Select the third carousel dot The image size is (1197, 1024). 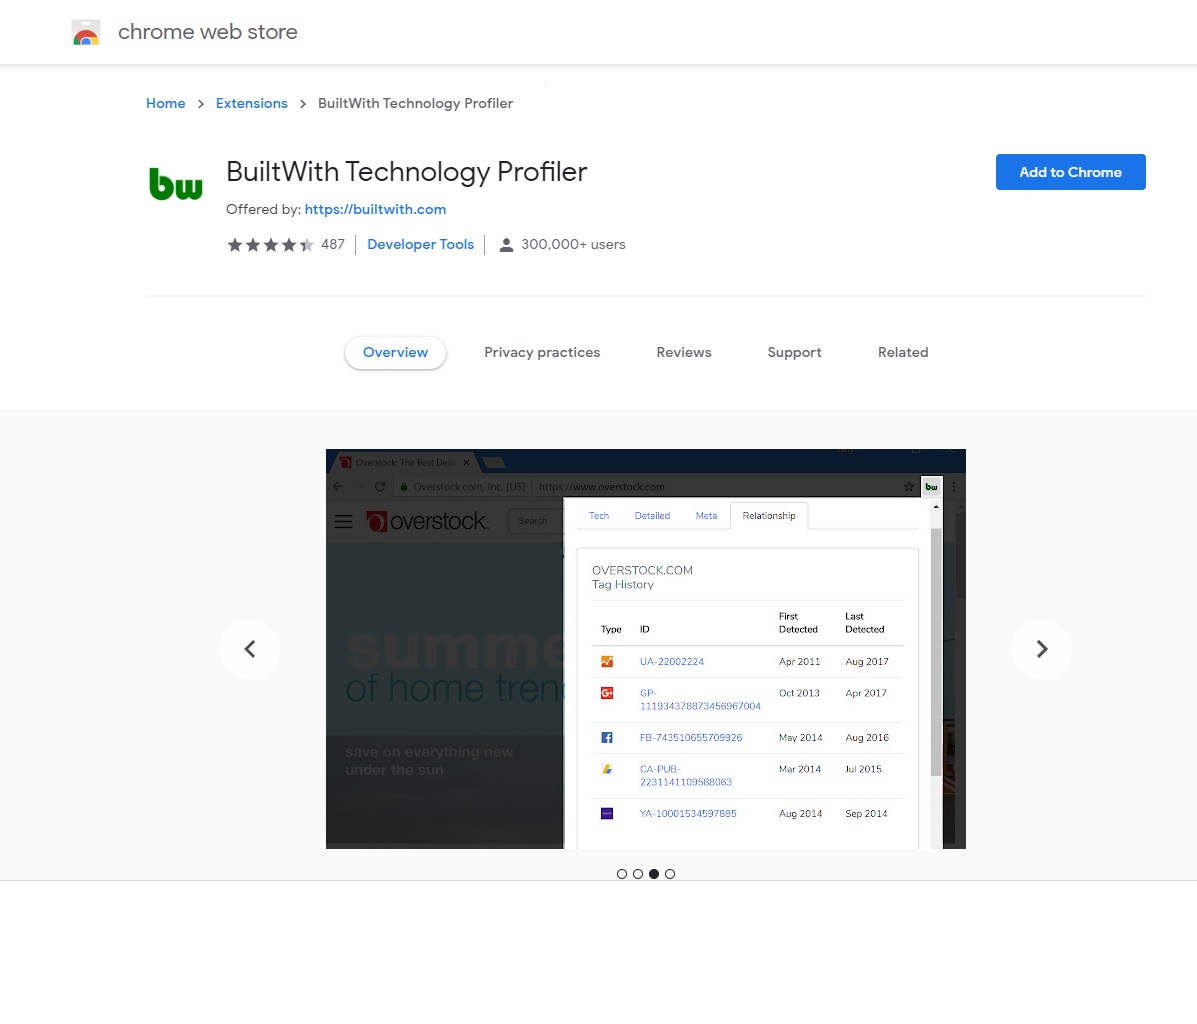pos(653,874)
